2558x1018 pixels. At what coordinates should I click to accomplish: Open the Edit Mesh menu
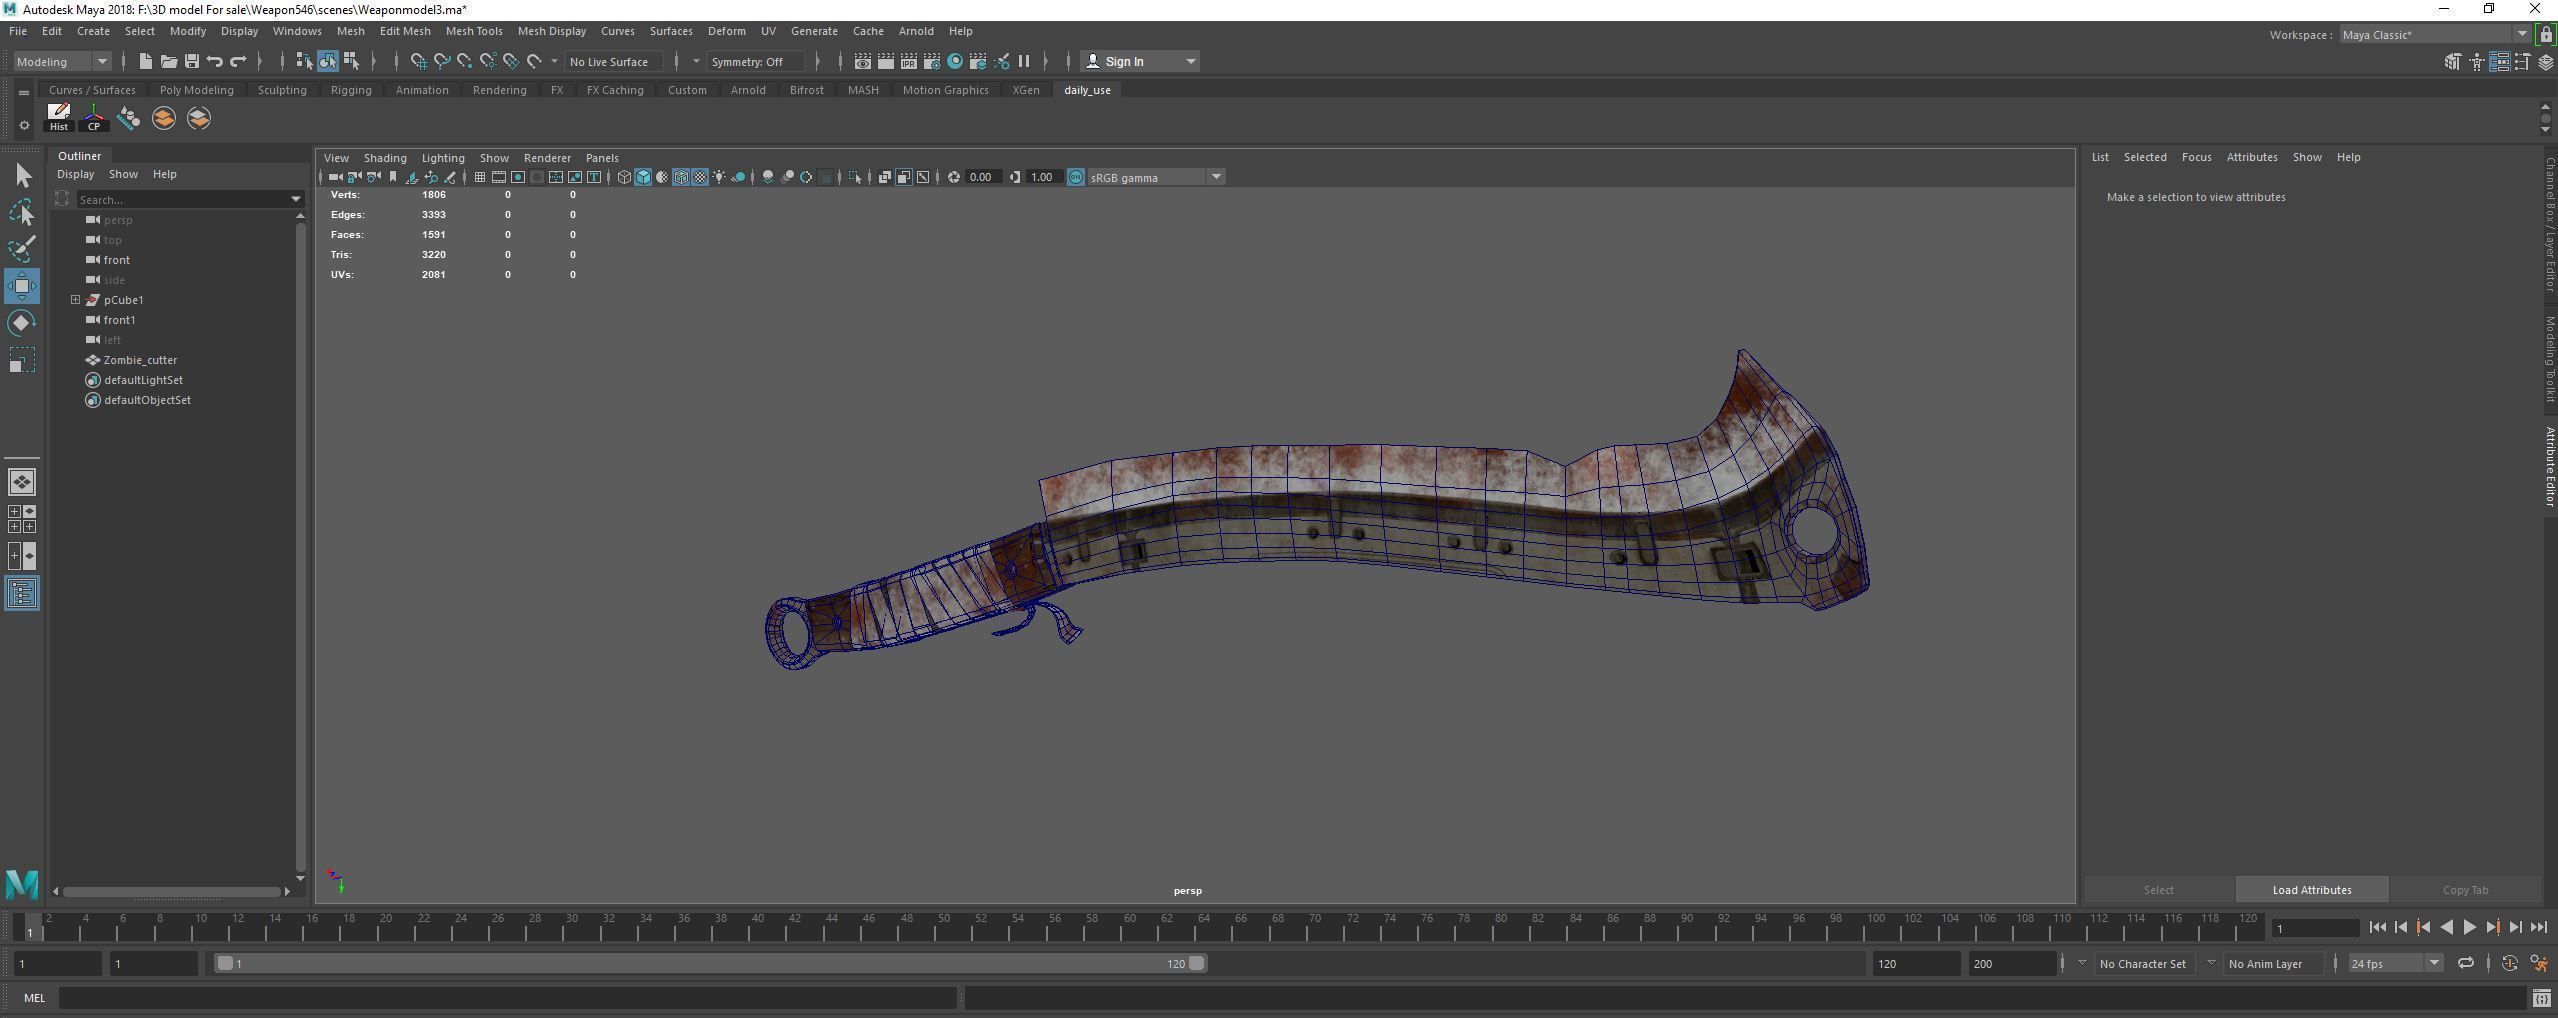405,31
